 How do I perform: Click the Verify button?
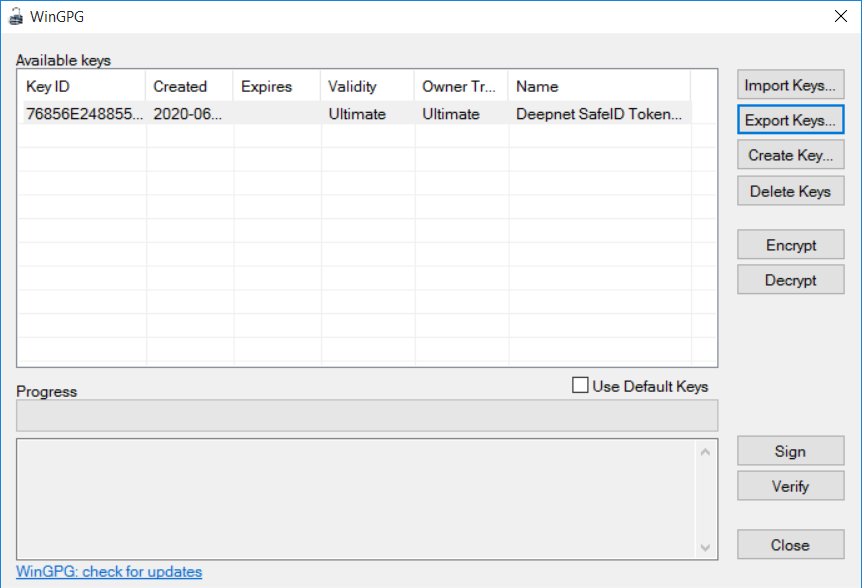pyautogui.click(x=790, y=486)
